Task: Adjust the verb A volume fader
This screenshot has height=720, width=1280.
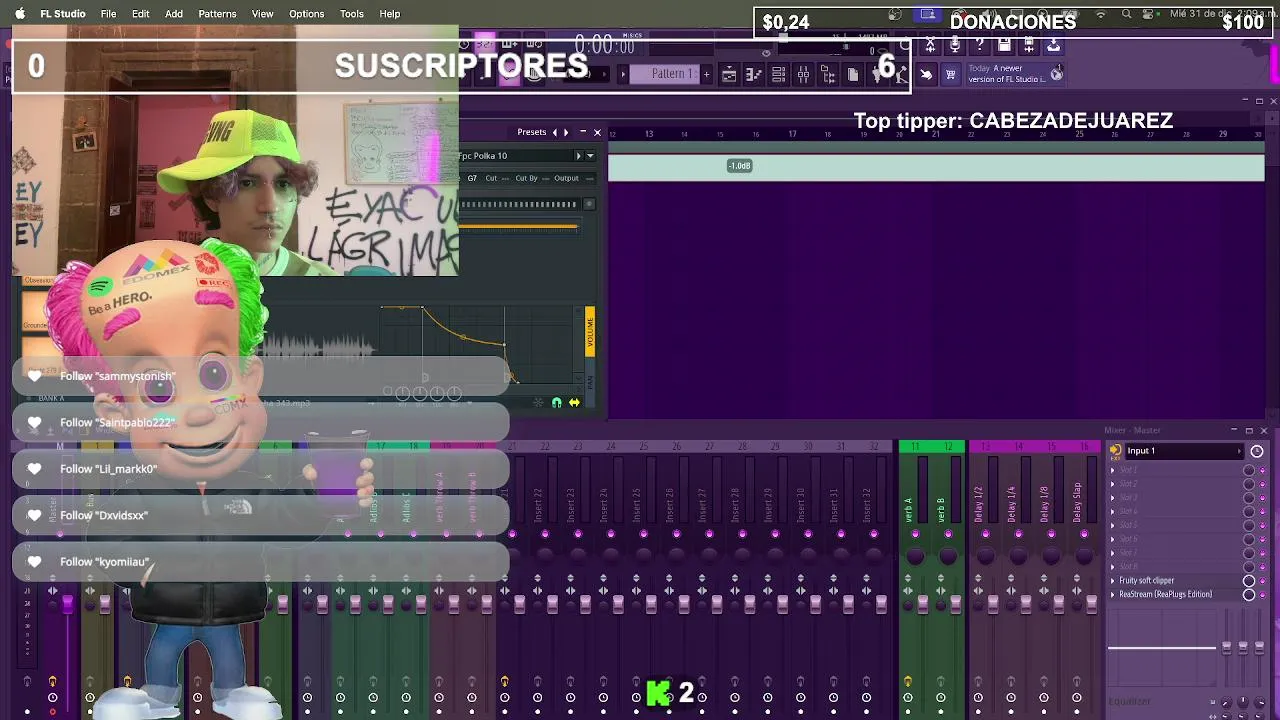Action: coord(923,604)
